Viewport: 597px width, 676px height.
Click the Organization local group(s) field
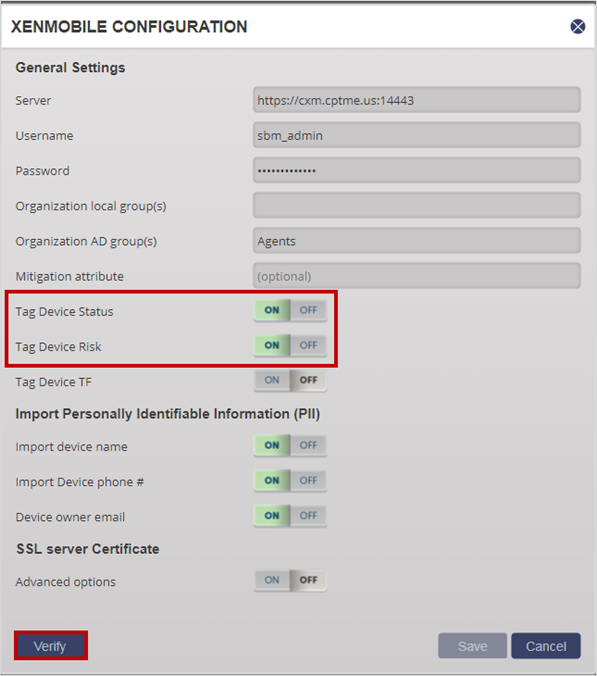pyautogui.click(x=416, y=205)
